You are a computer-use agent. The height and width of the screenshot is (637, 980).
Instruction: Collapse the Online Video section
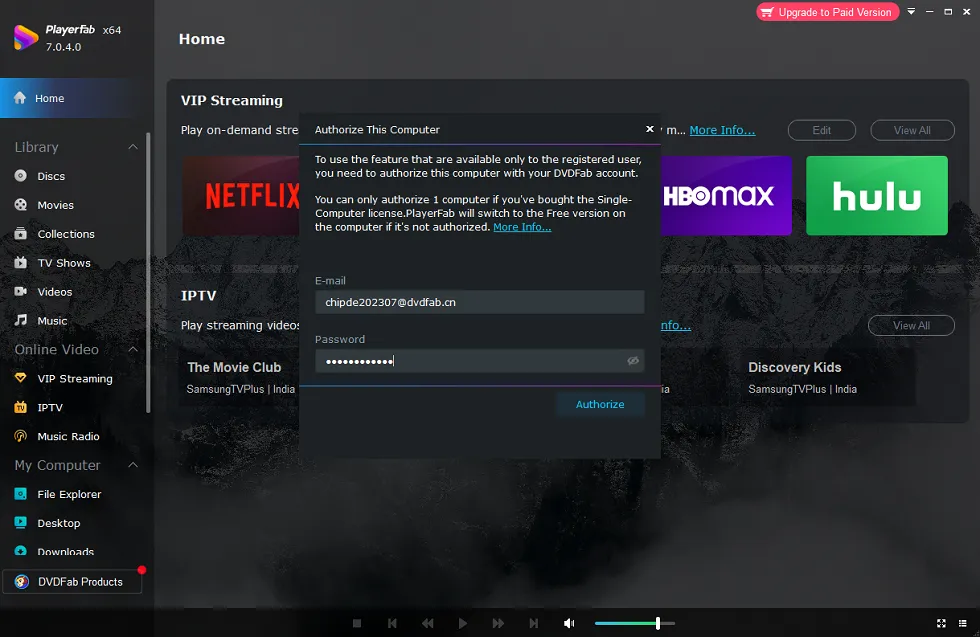[133, 350]
